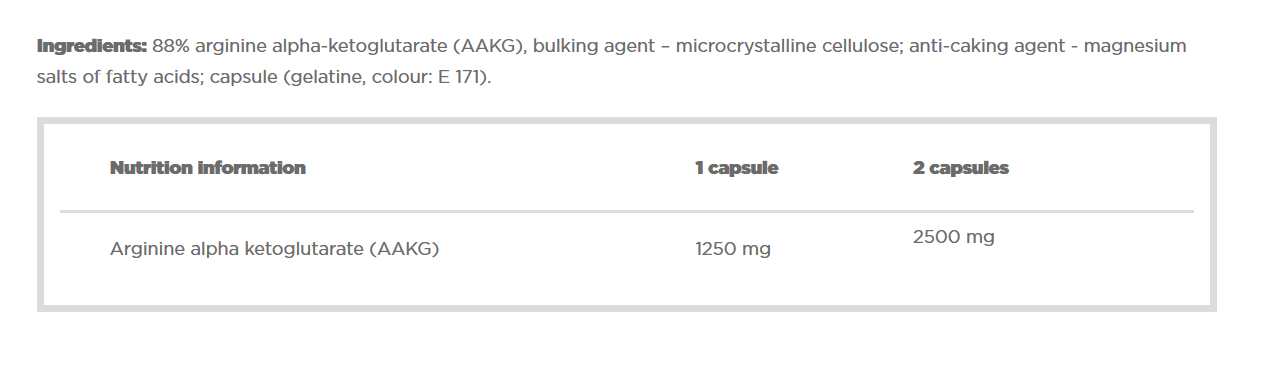This screenshot has height=382, width=1262.
Task: Click the bold Ingredients label
Action: (92, 46)
